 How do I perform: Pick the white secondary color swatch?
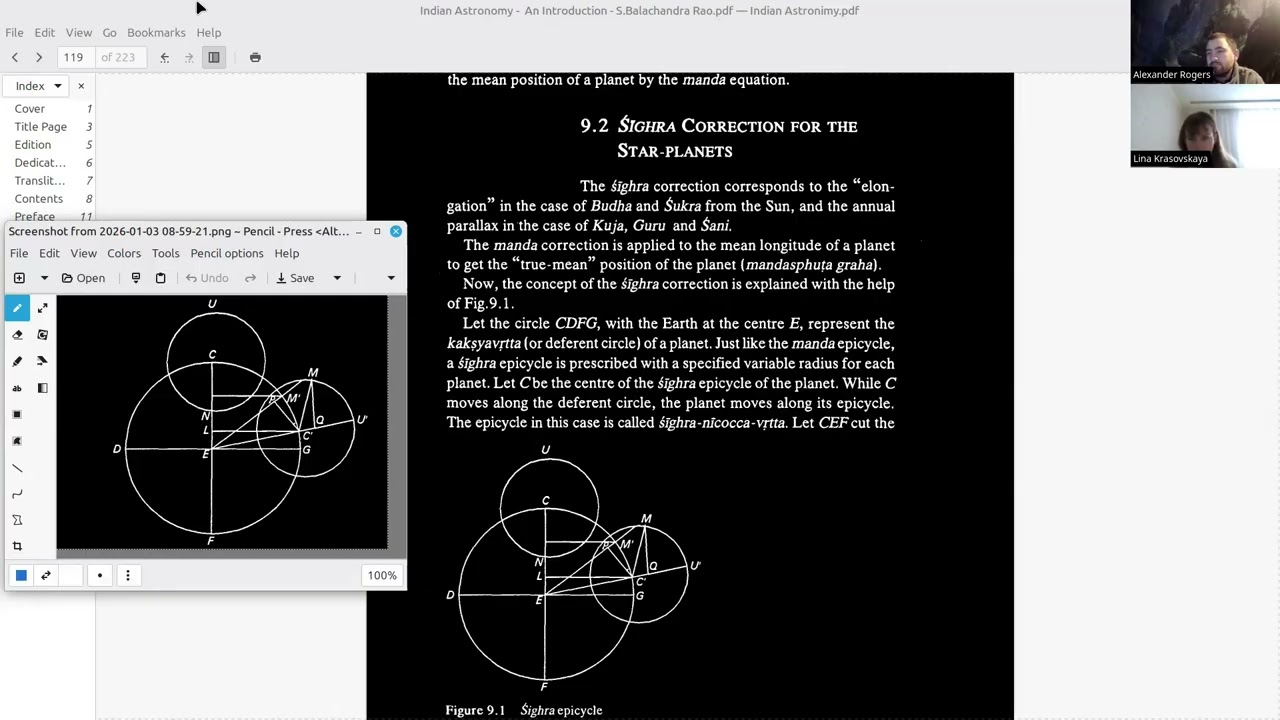[x=70, y=575]
